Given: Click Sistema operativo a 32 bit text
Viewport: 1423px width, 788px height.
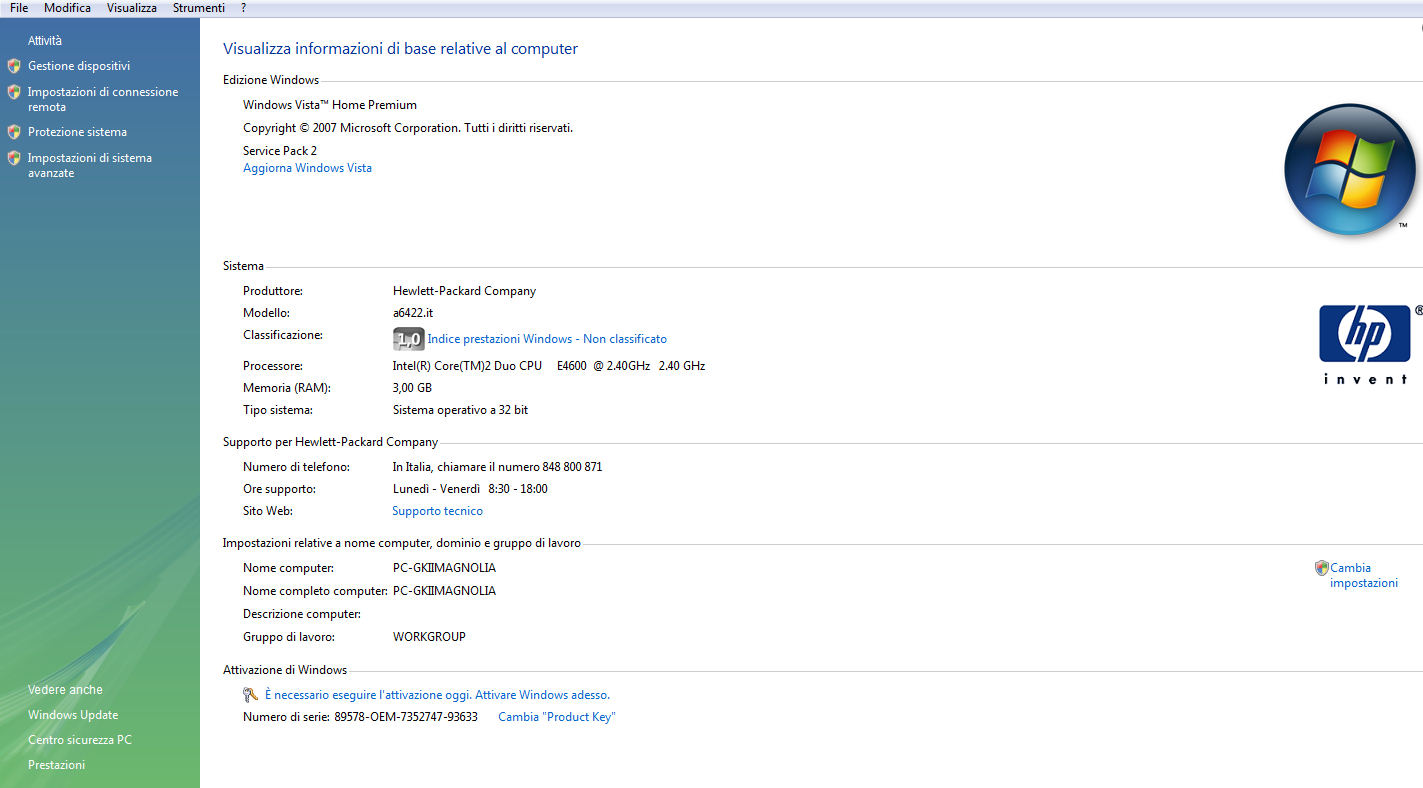Looking at the screenshot, I should pos(460,410).
